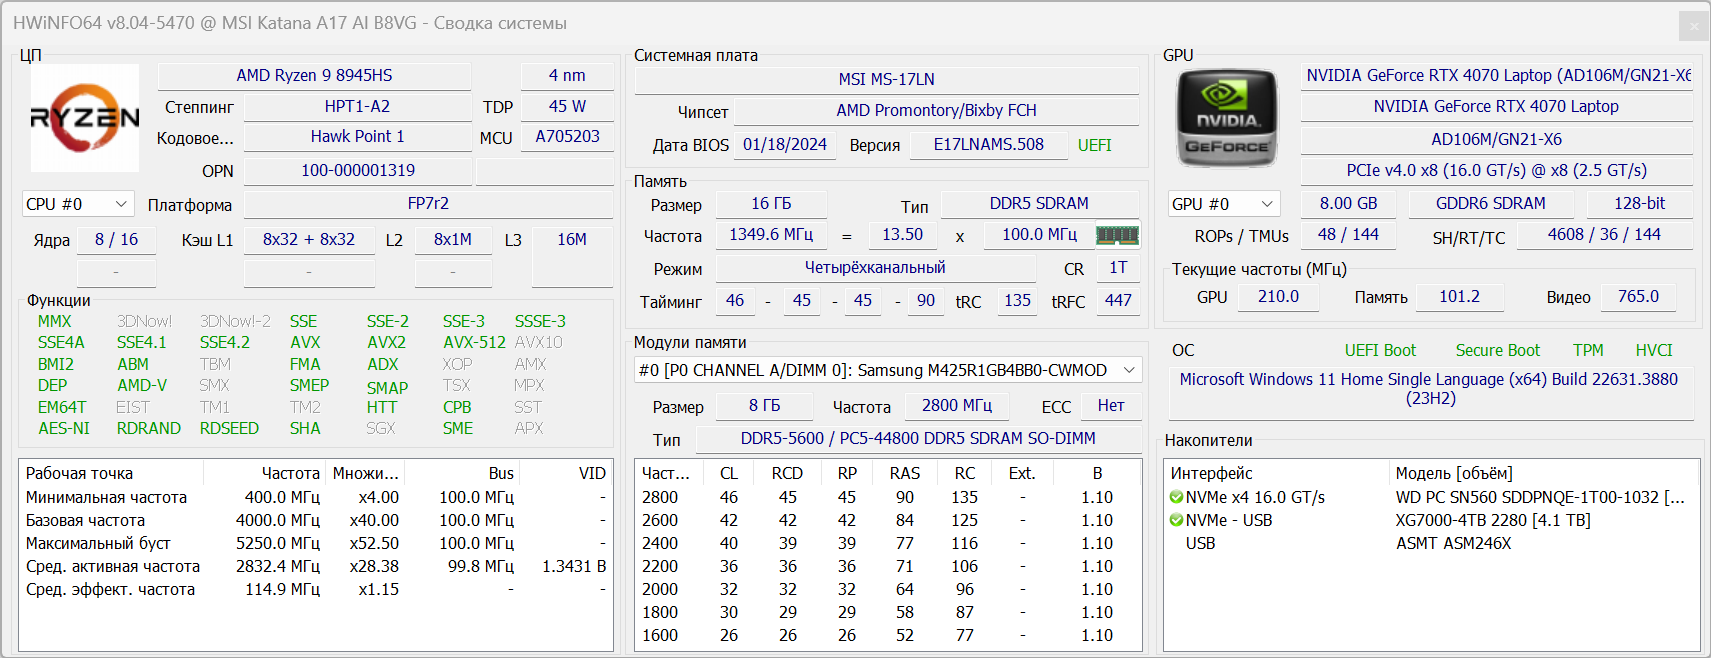Click the UEFI Boot status label
Viewport: 1711px width, 658px height.
1380,350
